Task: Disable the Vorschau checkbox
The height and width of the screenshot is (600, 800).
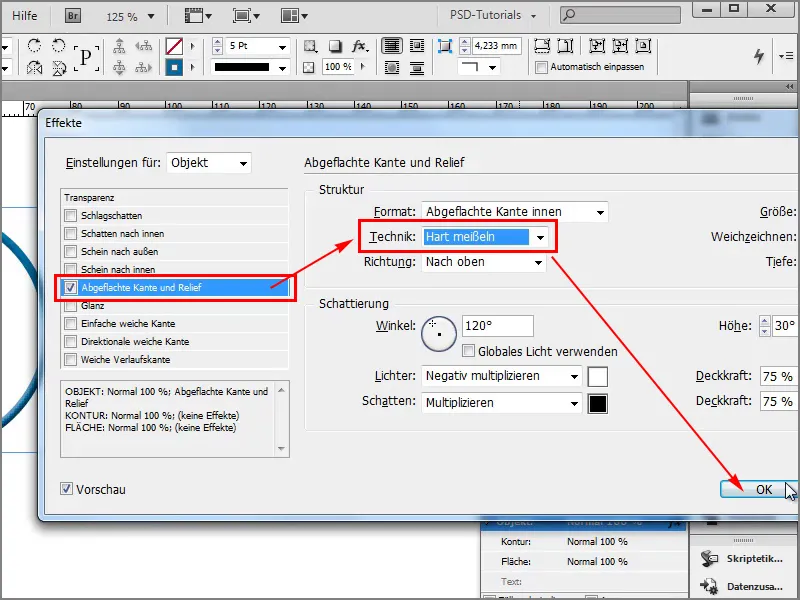Action: tap(66, 489)
